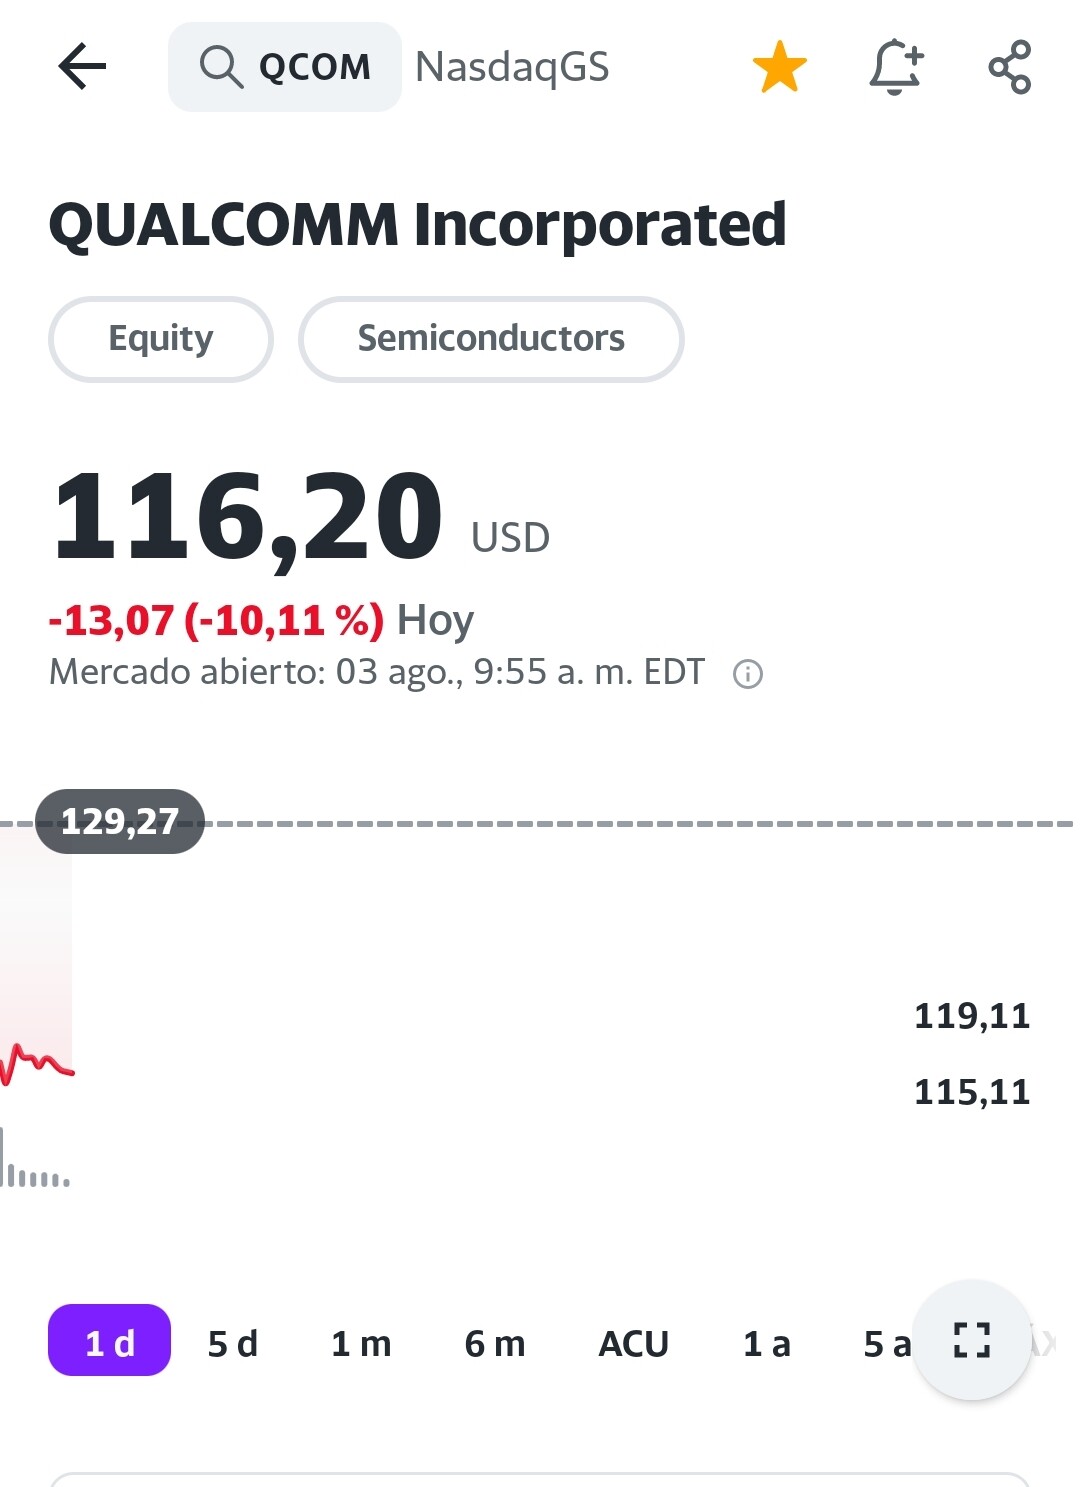
Task: Switch to the 1 a chart range
Action: click(766, 1343)
